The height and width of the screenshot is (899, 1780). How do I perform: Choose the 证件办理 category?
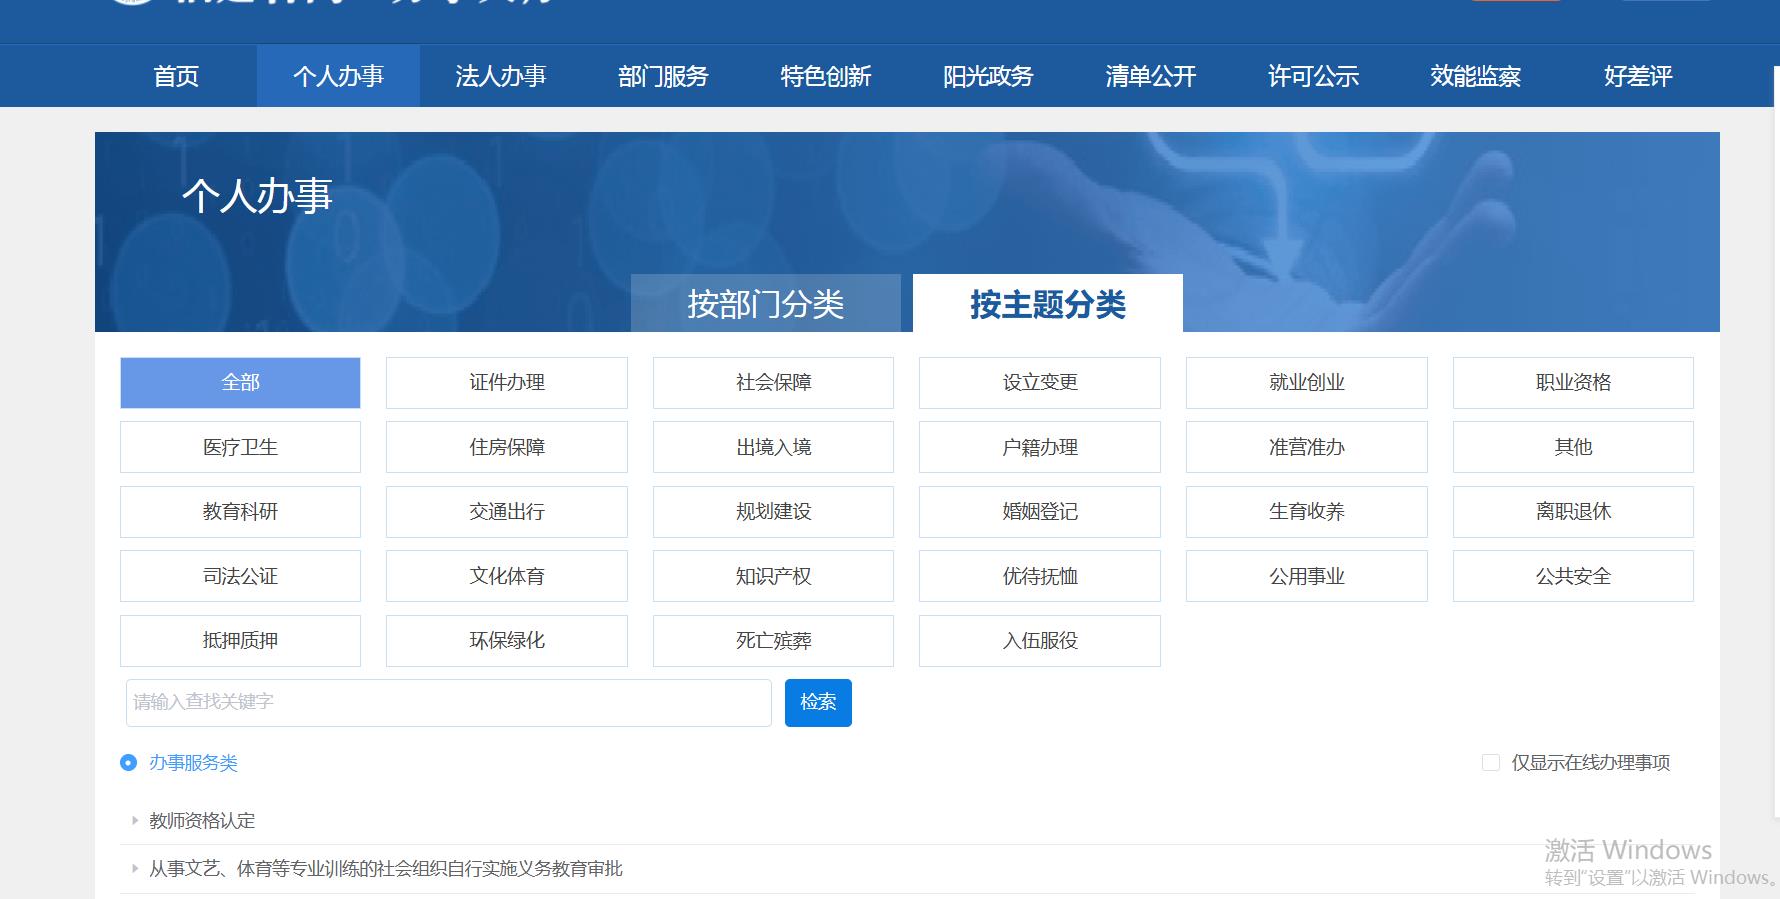tap(507, 383)
